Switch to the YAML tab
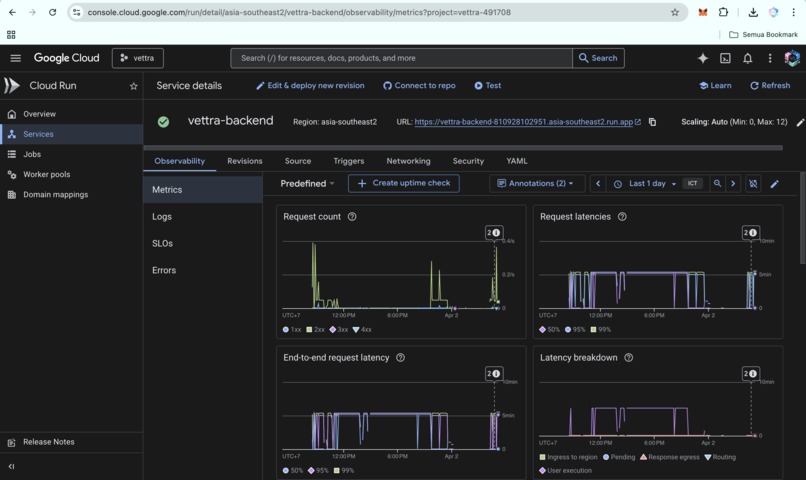 pyautogui.click(x=517, y=161)
